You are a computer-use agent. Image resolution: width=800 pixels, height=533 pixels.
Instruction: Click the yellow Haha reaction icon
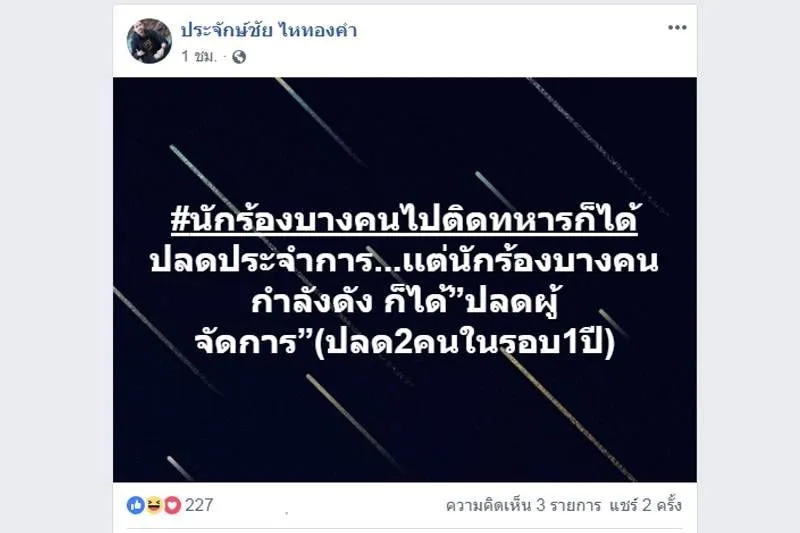(x=154, y=505)
